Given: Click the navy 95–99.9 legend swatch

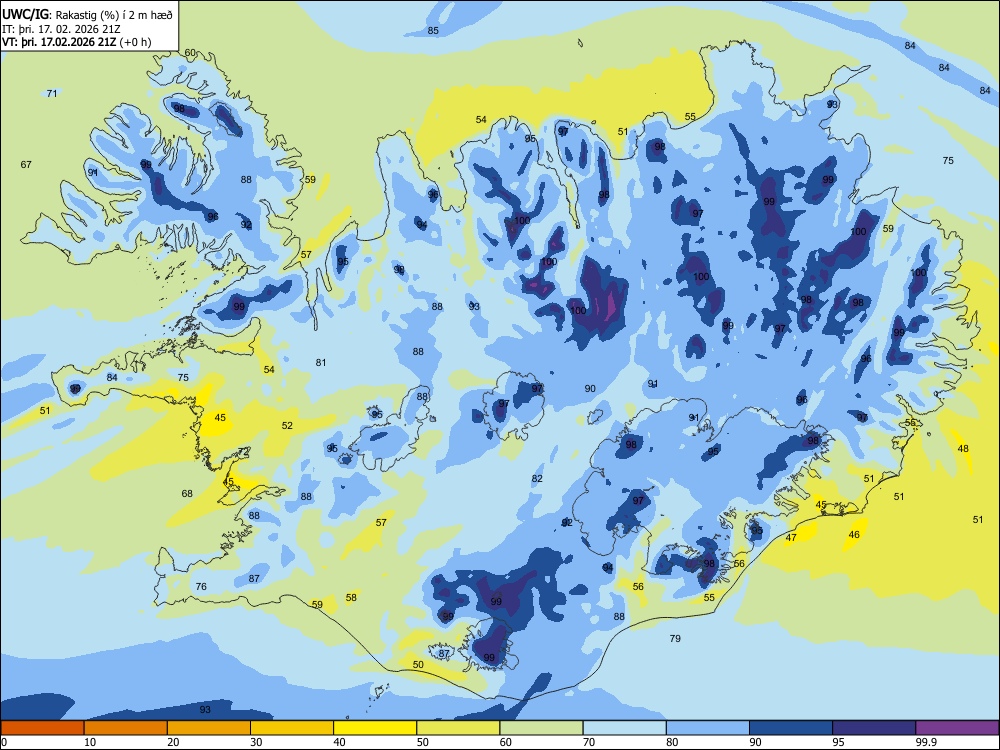Looking at the screenshot, I should tap(874, 728).
